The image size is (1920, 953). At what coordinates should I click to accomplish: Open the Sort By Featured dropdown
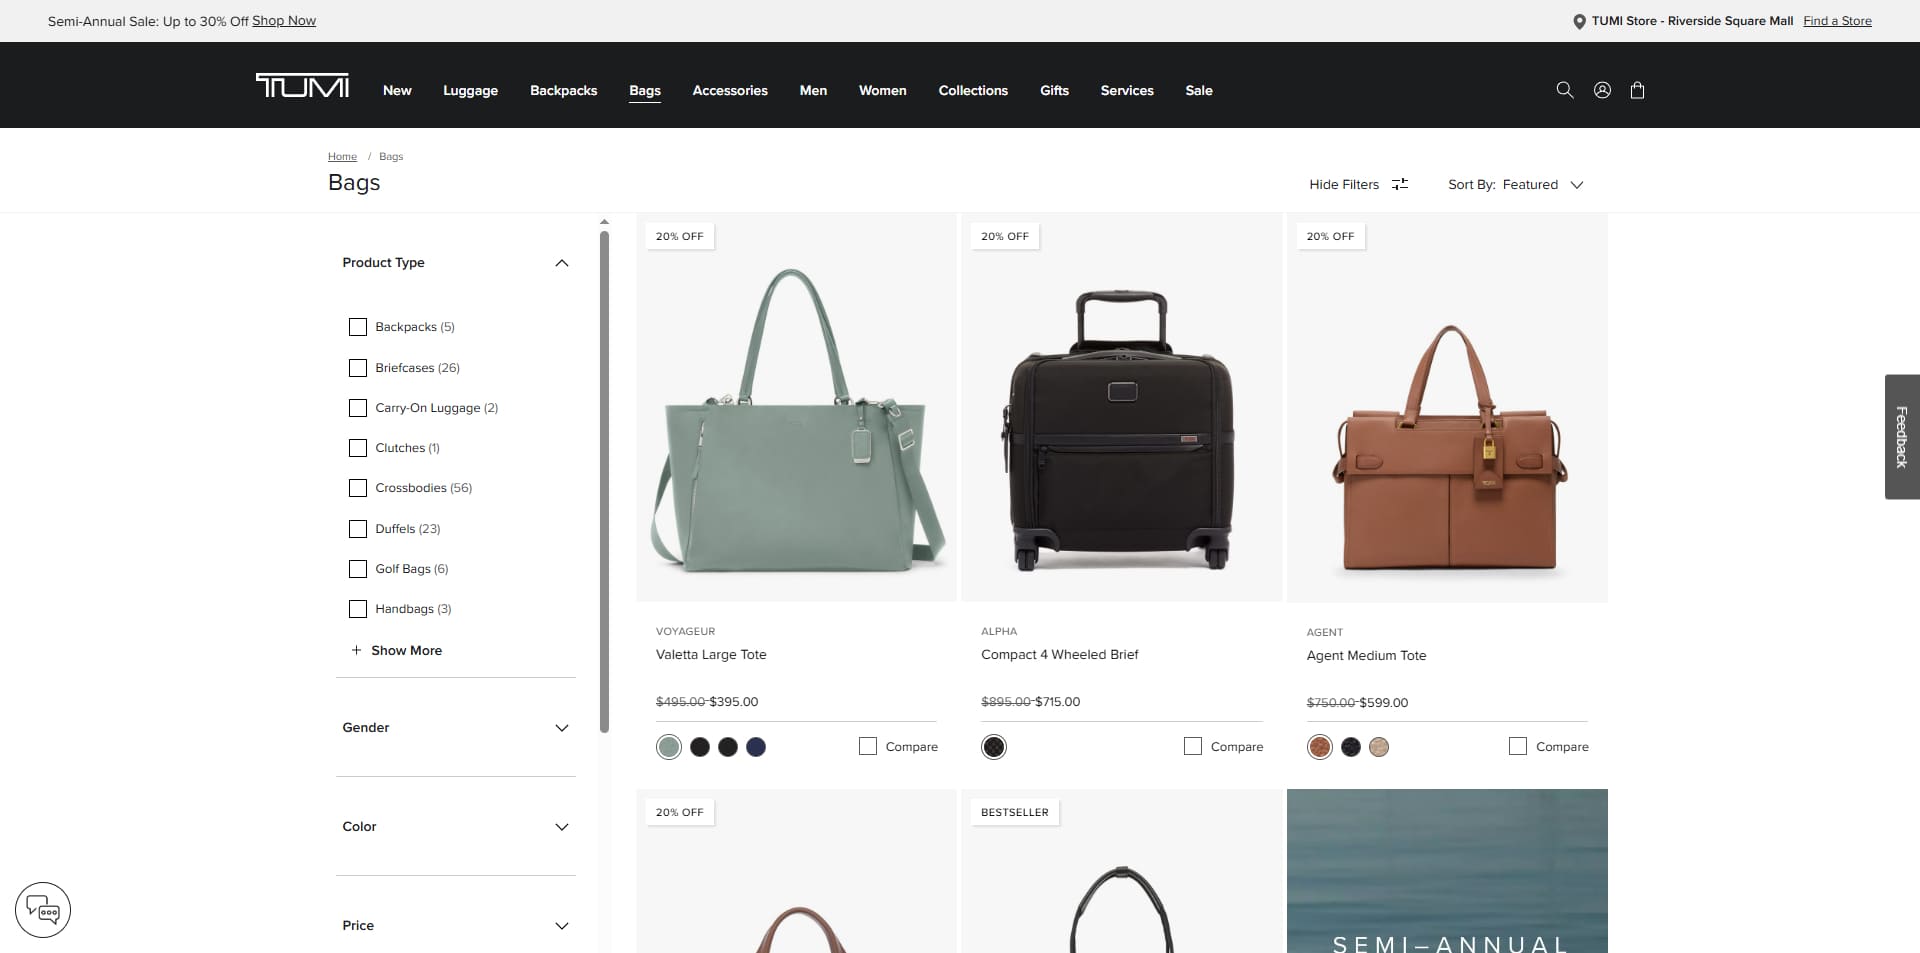pos(1515,185)
